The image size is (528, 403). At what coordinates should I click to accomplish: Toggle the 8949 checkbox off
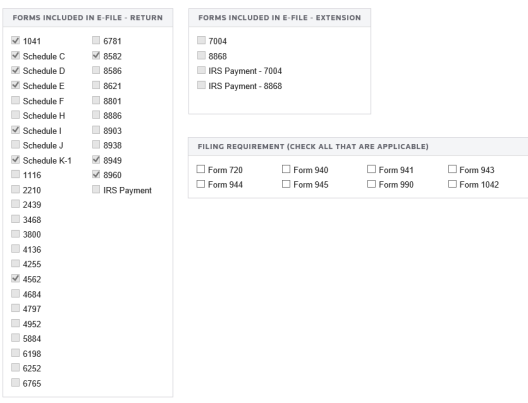pyautogui.click(x=96, y=159)
